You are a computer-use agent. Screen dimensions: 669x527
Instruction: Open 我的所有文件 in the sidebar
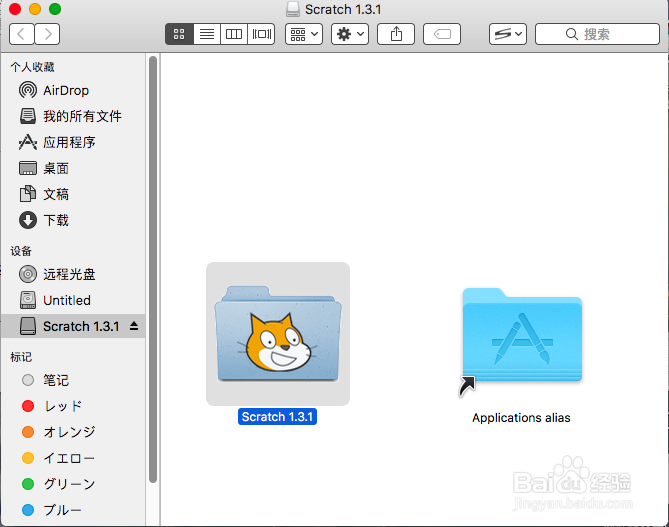coord(73,116)
